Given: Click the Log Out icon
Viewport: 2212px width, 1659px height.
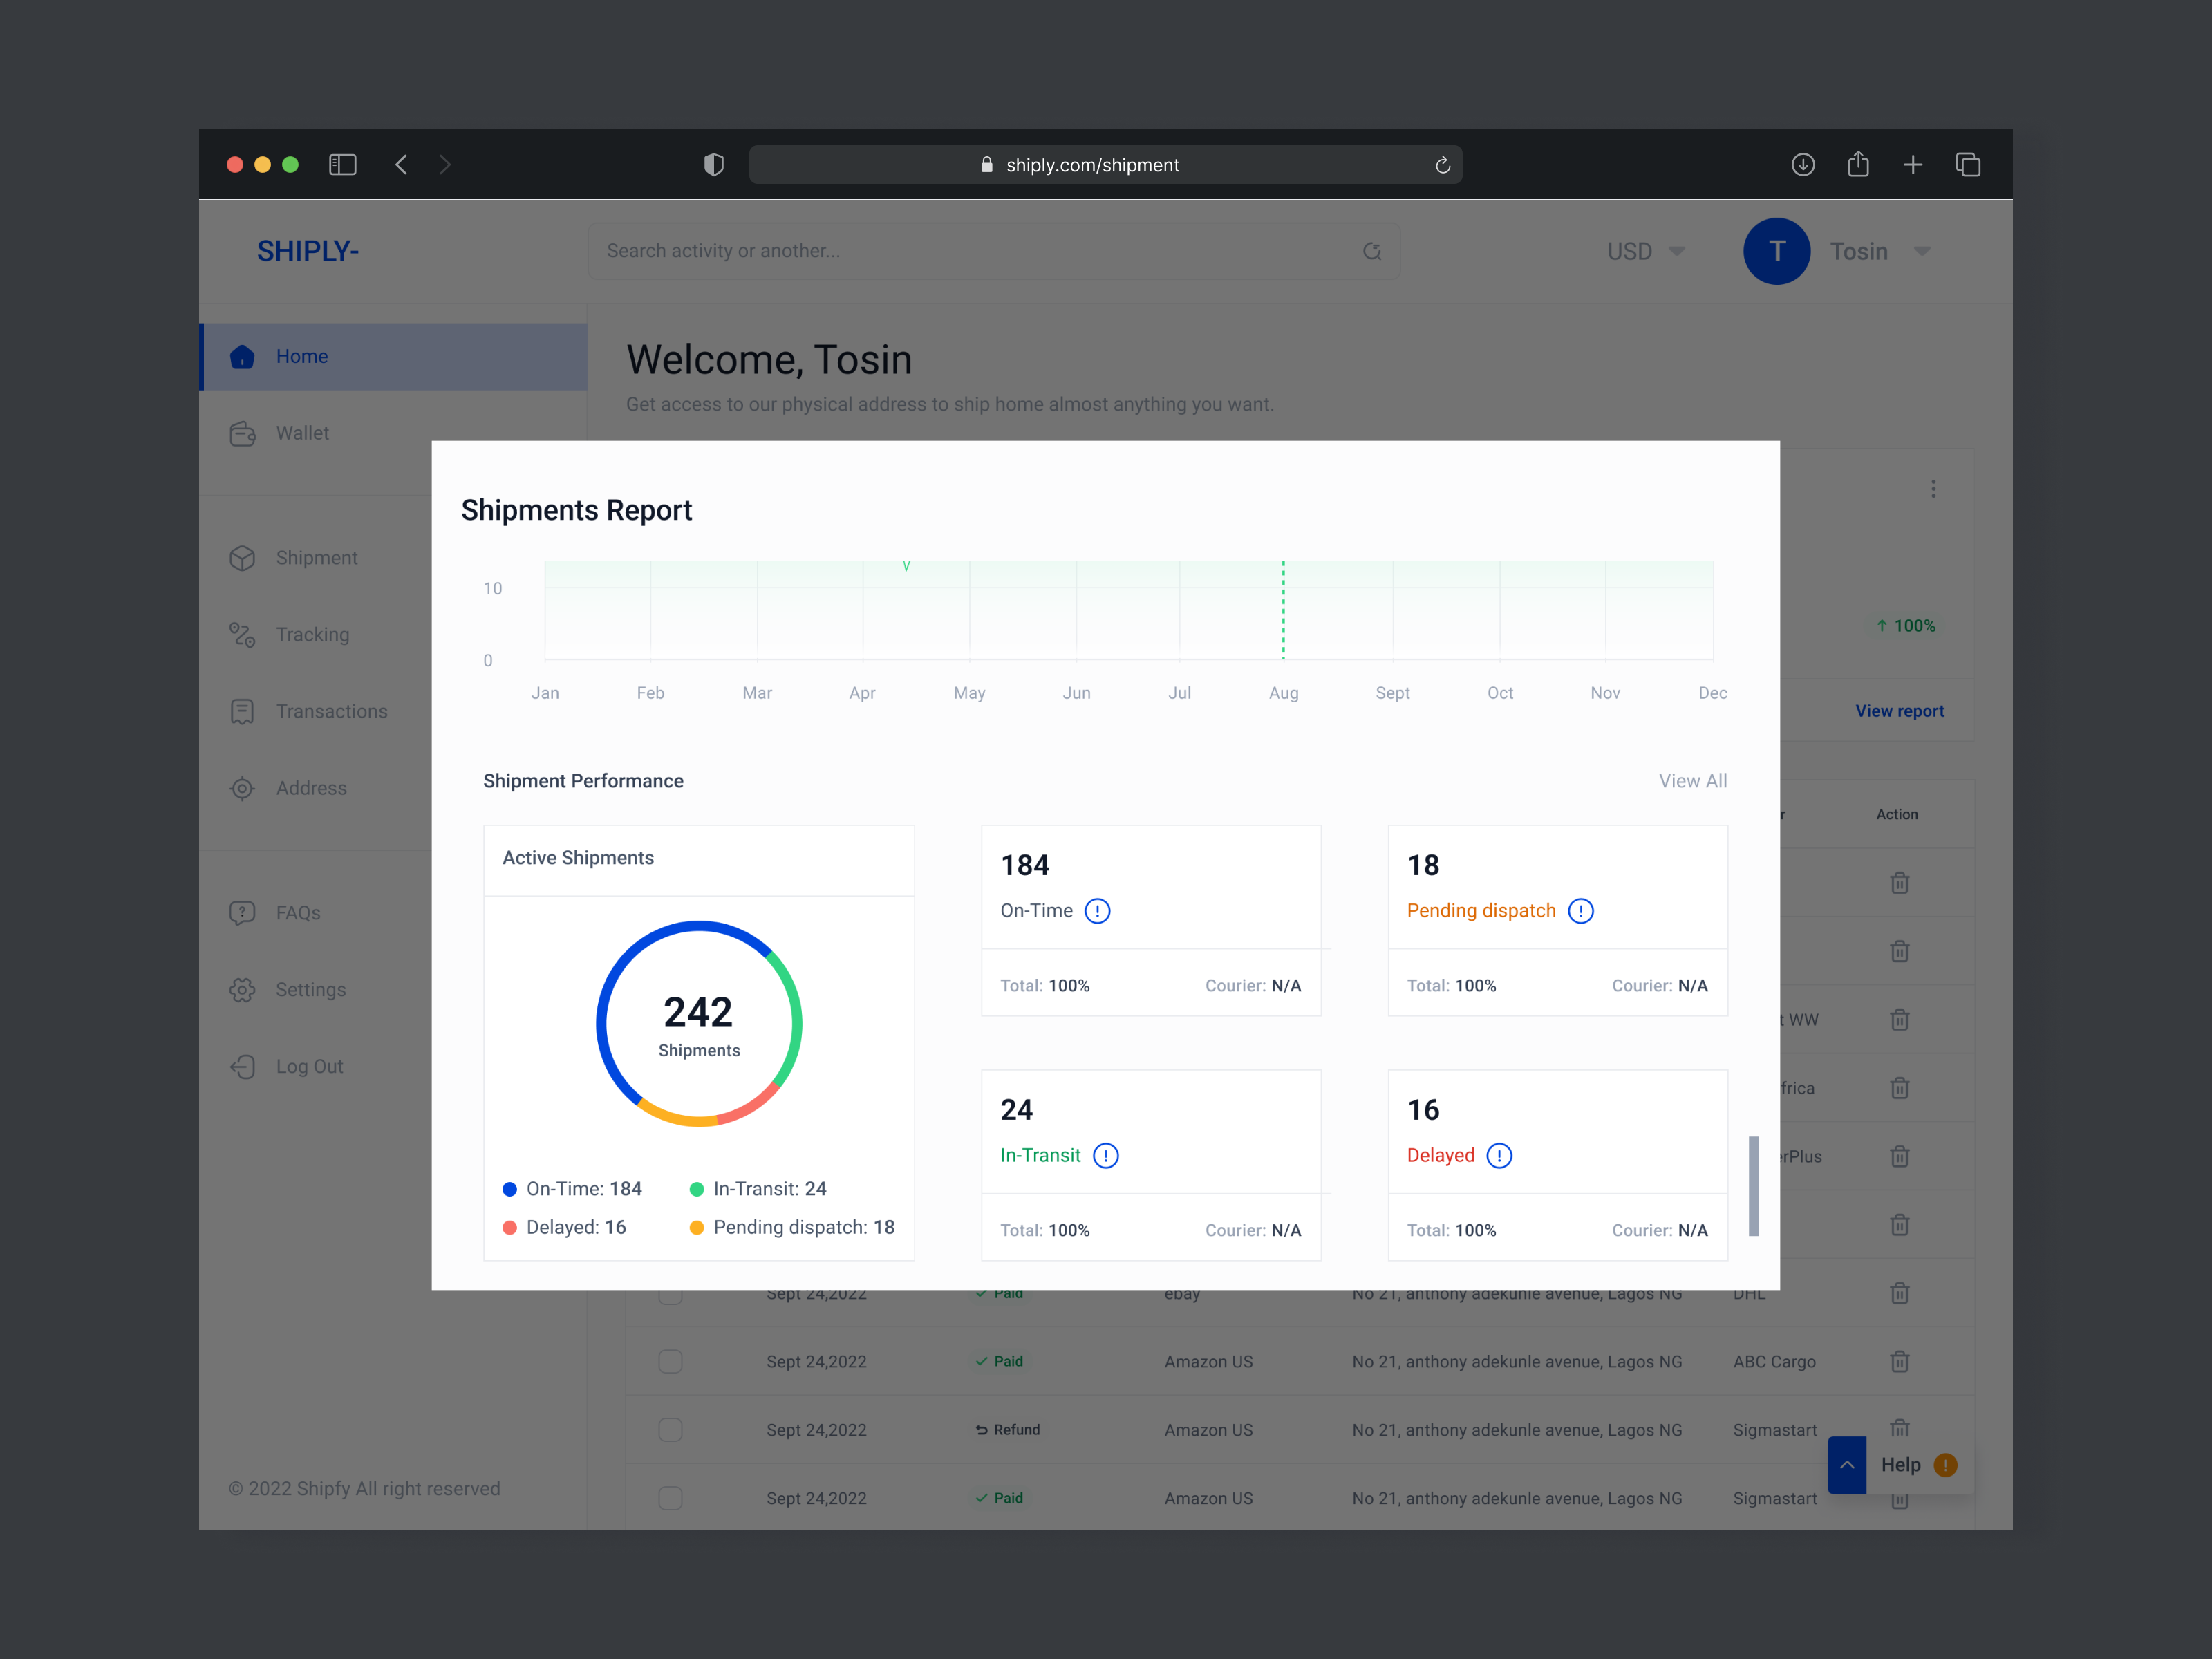Looking at the screenshot, I should pos(243,1066).
